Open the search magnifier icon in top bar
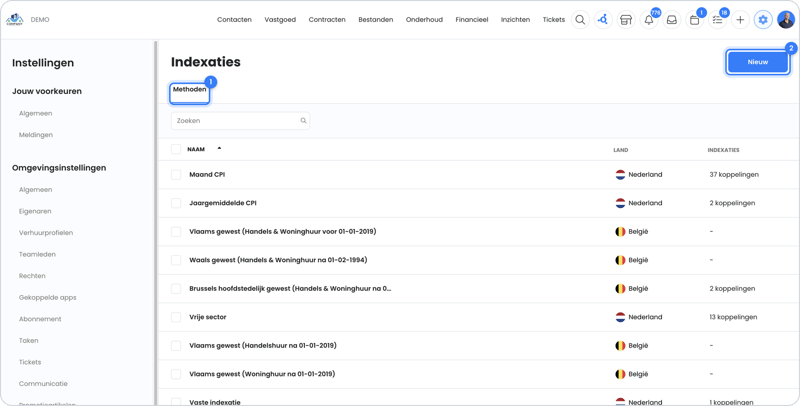The height and width of the screenshot is (406, 800). point(580,20)
